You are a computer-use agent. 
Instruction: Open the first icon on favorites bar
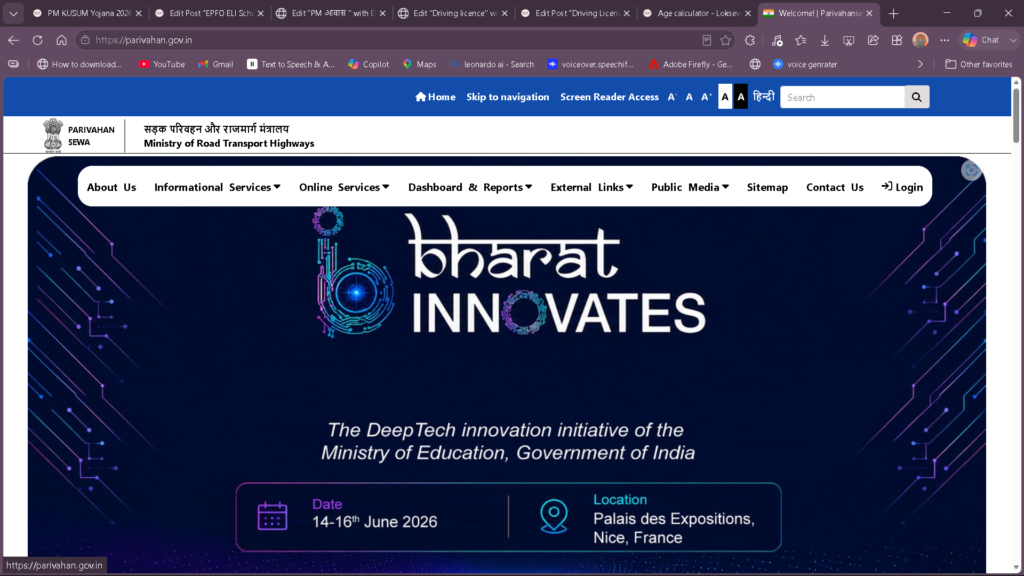[13, 64]
